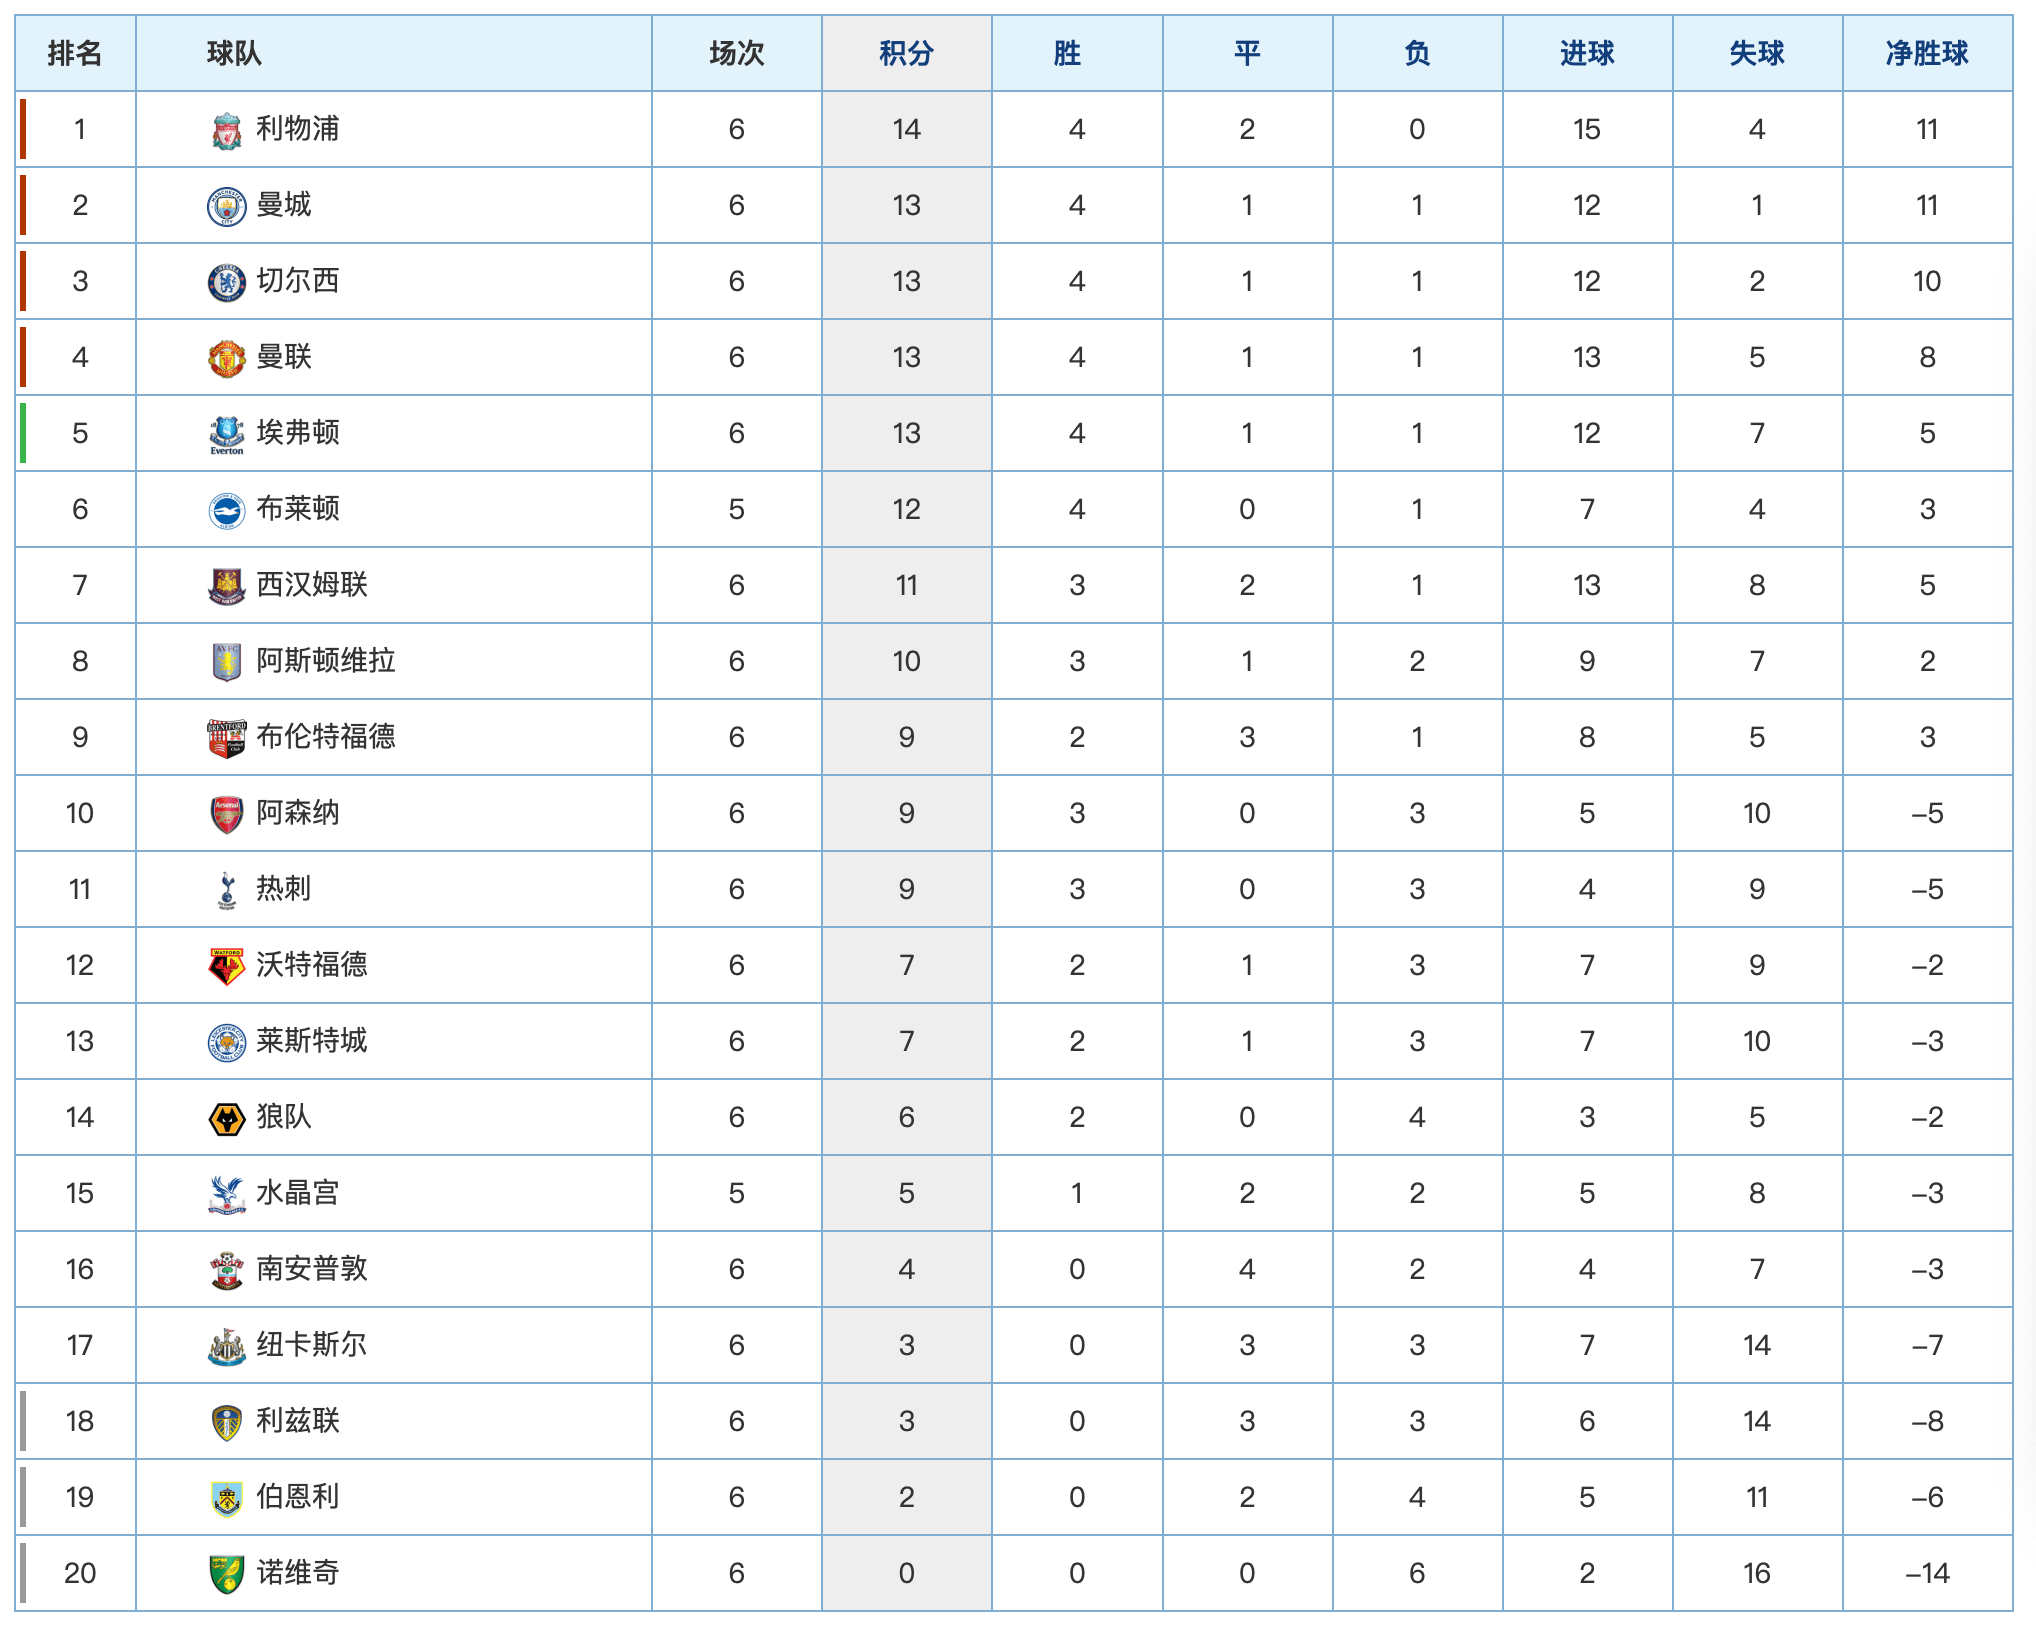Viewport: 2036px width, 1626px height.
Task: Click the Manchester United crest icon
Action: click(227, 358)
